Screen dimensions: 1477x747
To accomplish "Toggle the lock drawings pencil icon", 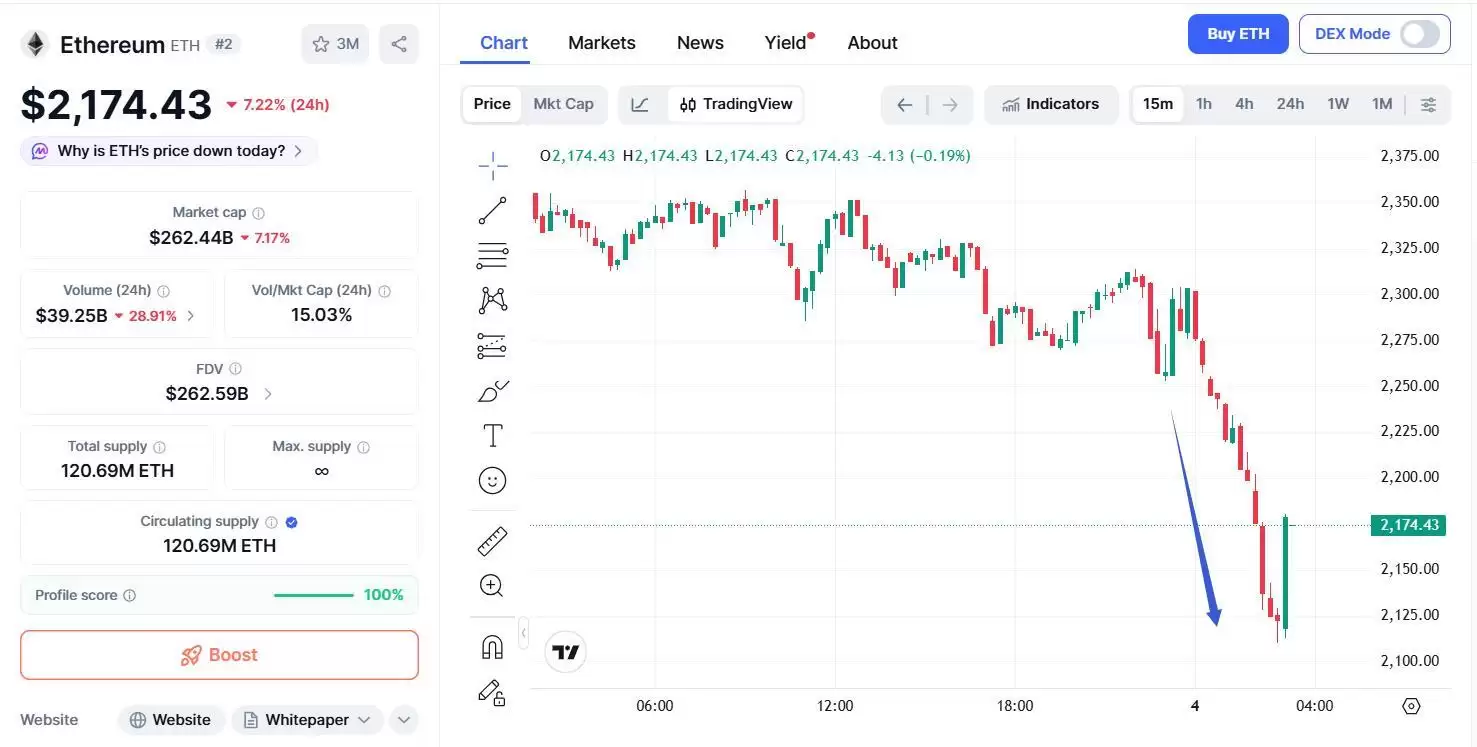I will click(x=492, y=692).
